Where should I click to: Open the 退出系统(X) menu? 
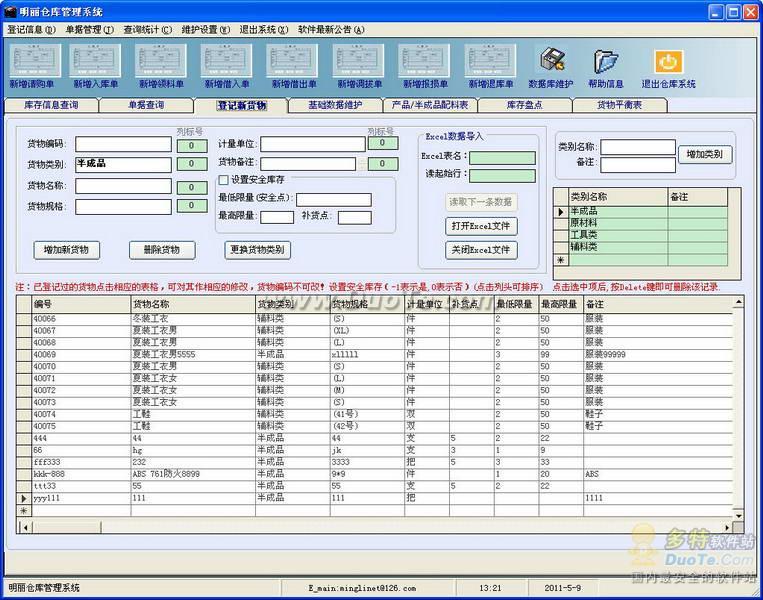pos(264,30)
